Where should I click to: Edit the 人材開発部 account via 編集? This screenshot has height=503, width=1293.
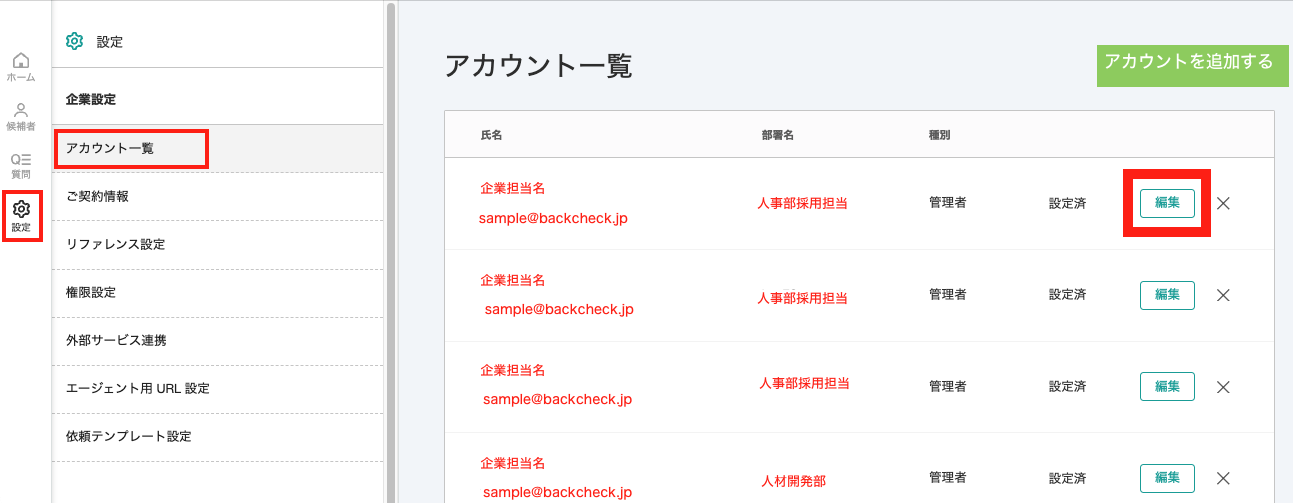[x=1167, y=478]
